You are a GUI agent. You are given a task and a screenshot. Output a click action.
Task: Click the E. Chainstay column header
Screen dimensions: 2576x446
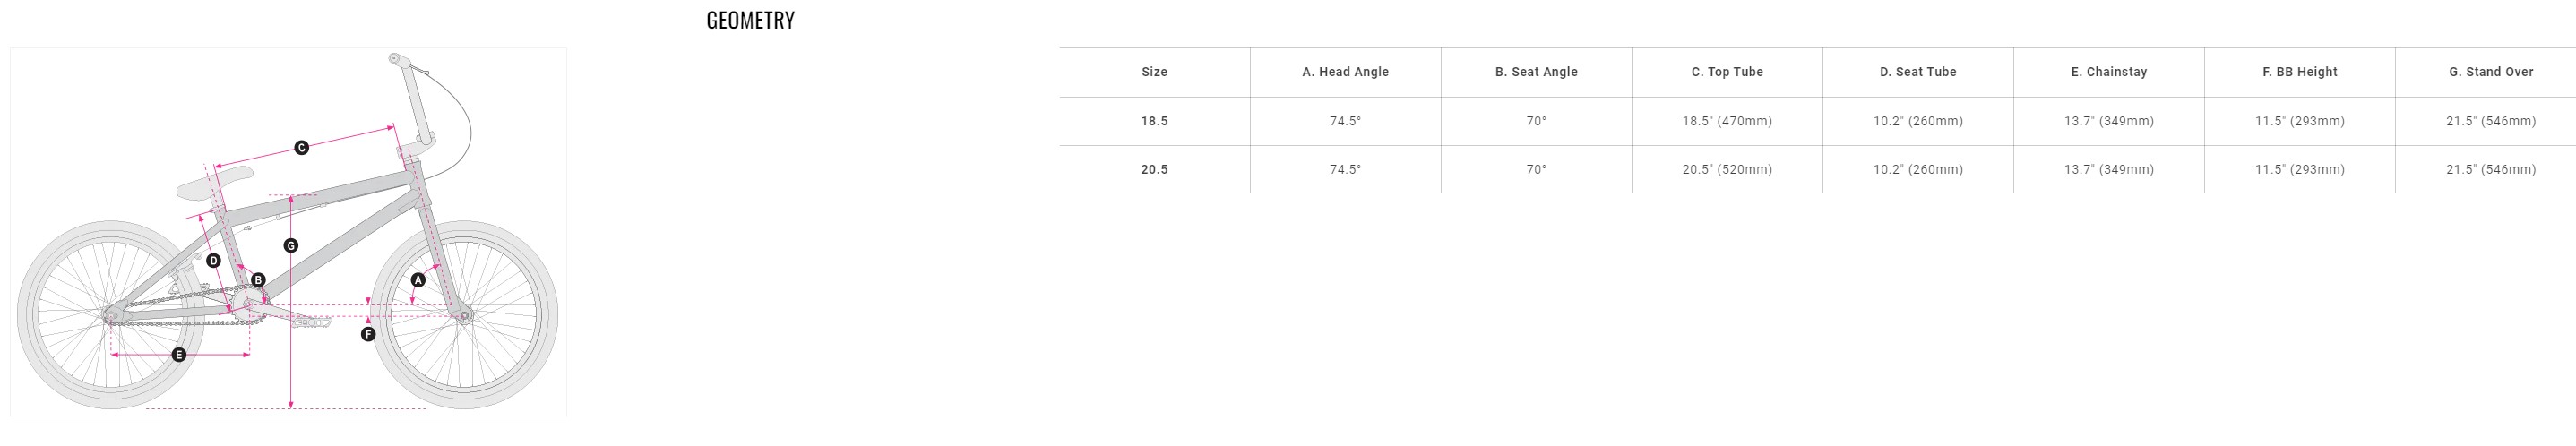click(x=2109, y=72)
